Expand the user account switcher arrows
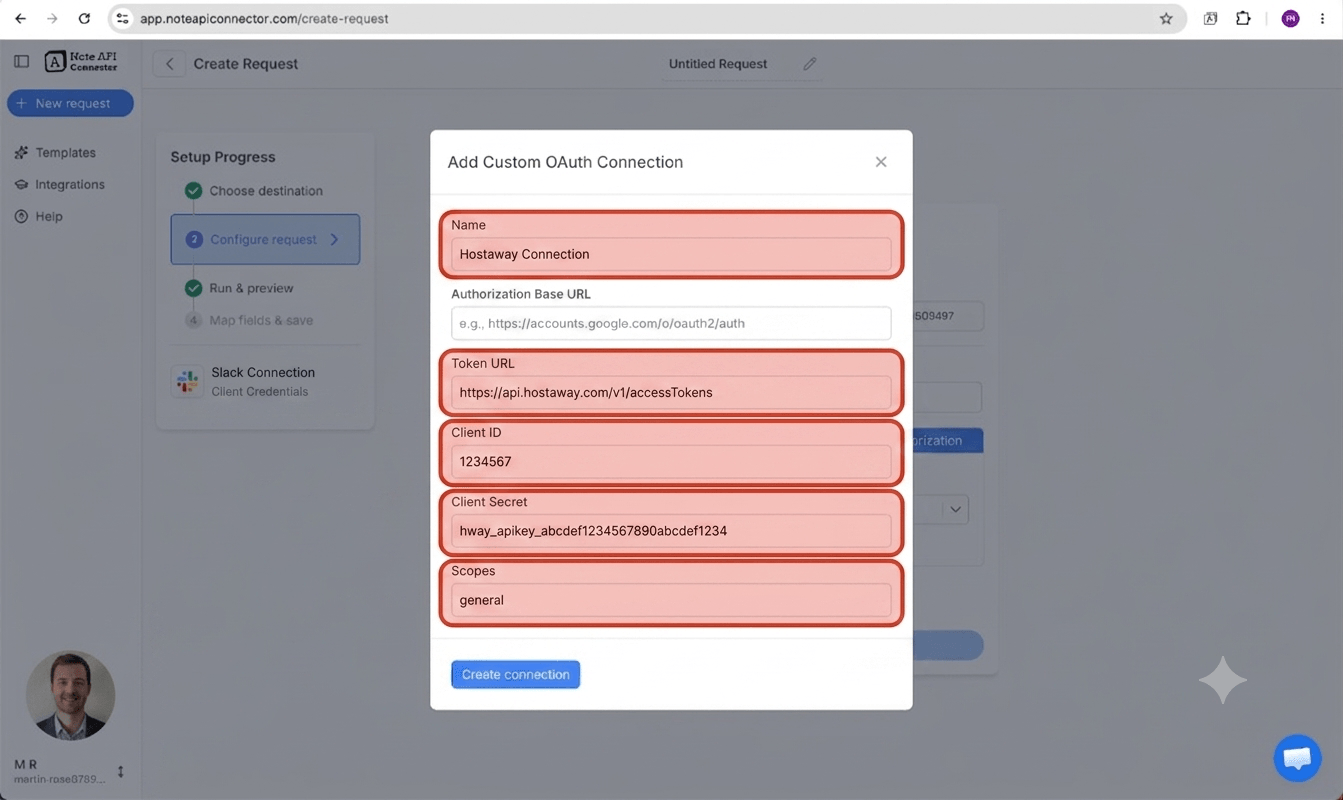Screen dimensions: 1343x800 (121, 771)
